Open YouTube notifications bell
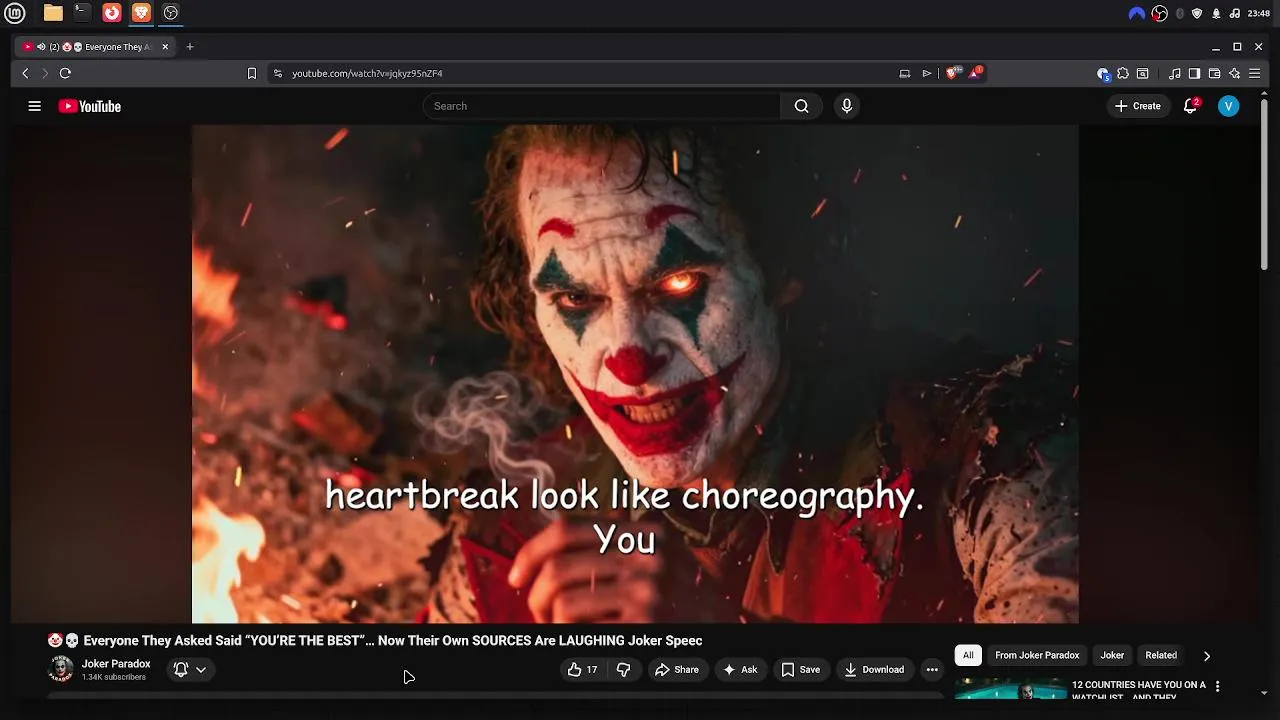 (1190, 106)
